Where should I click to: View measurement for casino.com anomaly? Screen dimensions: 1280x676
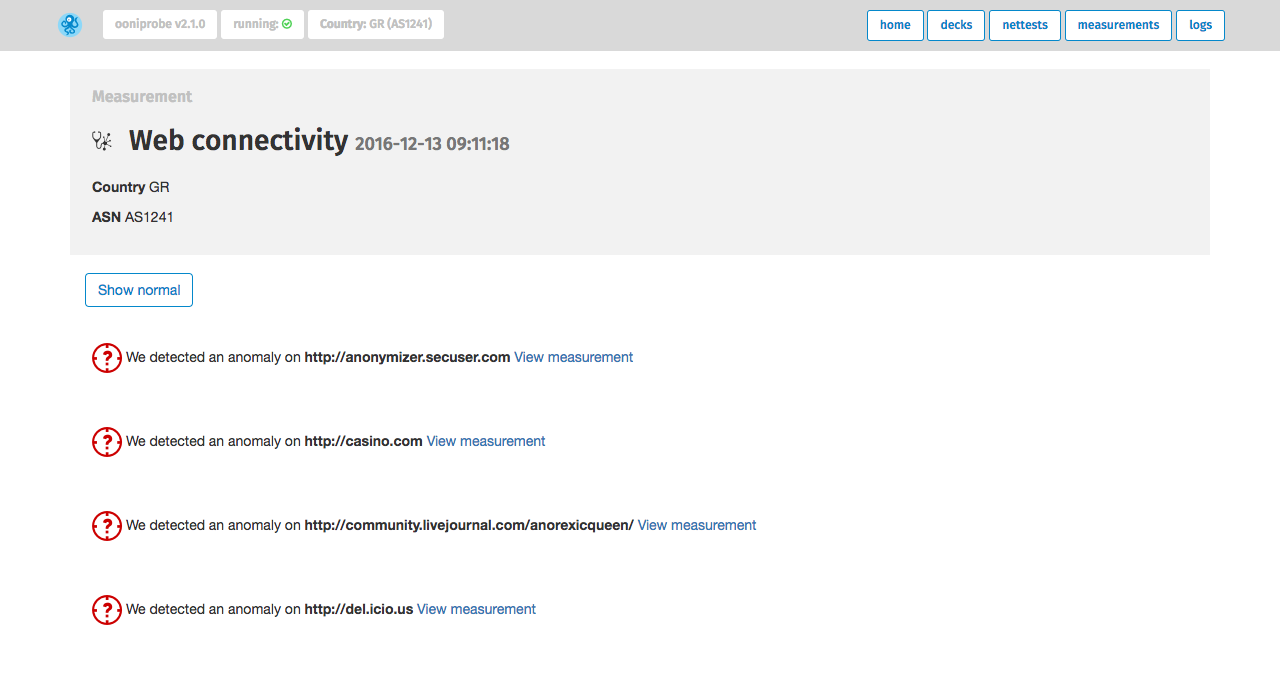pyautogui.click(x=485, y=441)
